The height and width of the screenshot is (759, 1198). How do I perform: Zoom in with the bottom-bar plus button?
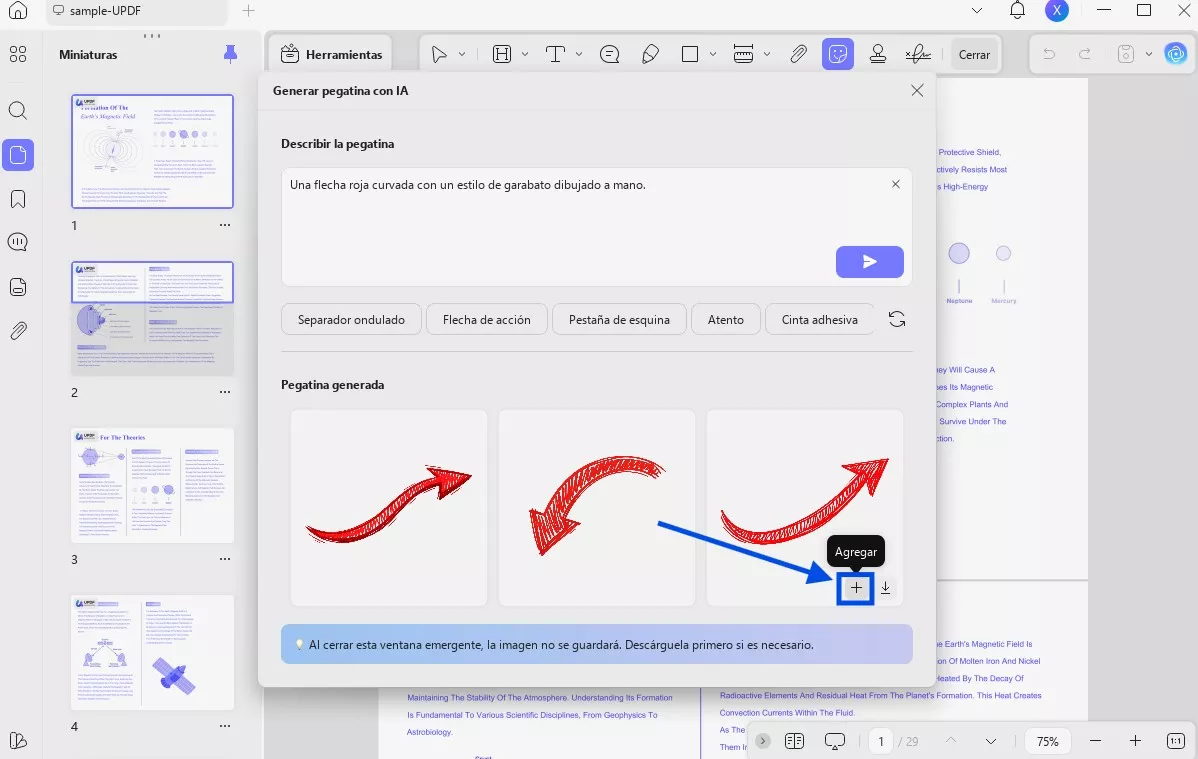click(x=1135, y=741)
